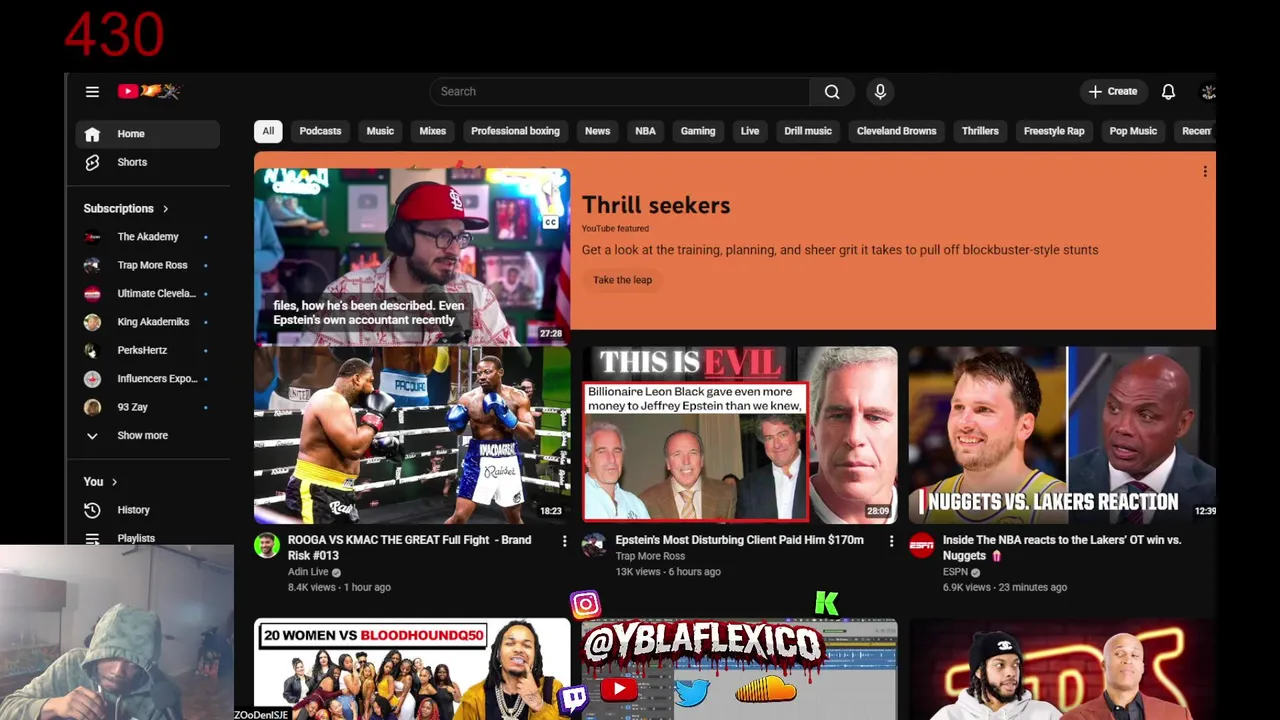
Task: Select the Music filter chip
Action: tap(380, 131)
